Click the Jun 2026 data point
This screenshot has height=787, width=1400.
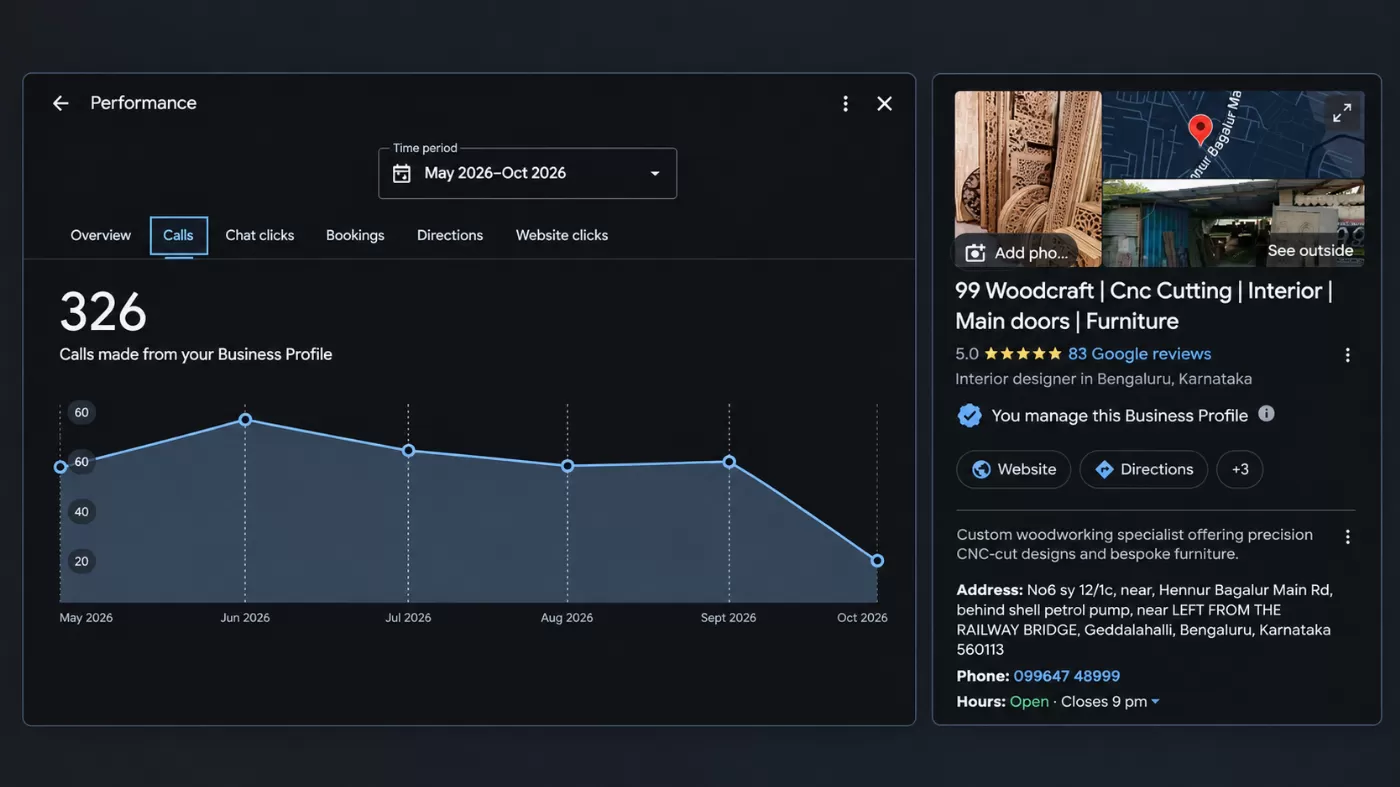[x=245, y=420]
